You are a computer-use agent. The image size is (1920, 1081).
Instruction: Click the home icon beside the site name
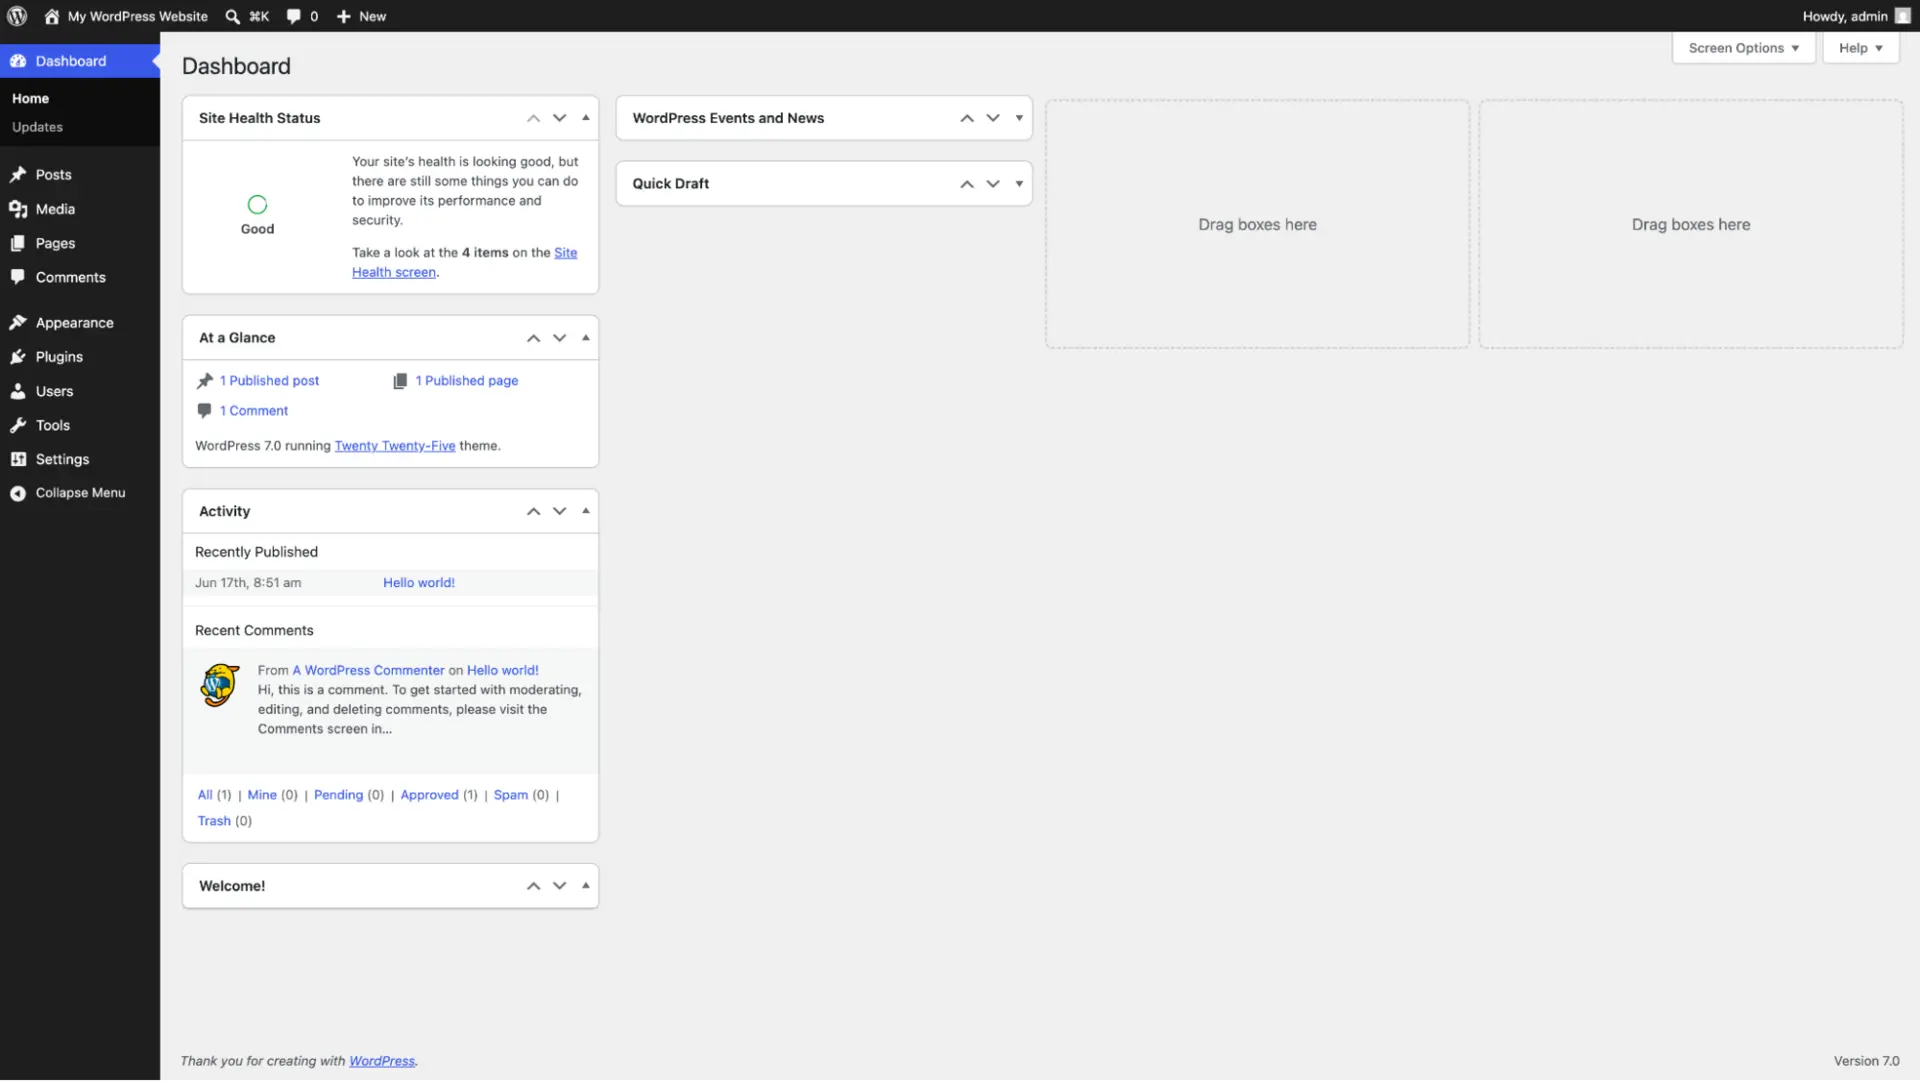click(x=52, y=16)
